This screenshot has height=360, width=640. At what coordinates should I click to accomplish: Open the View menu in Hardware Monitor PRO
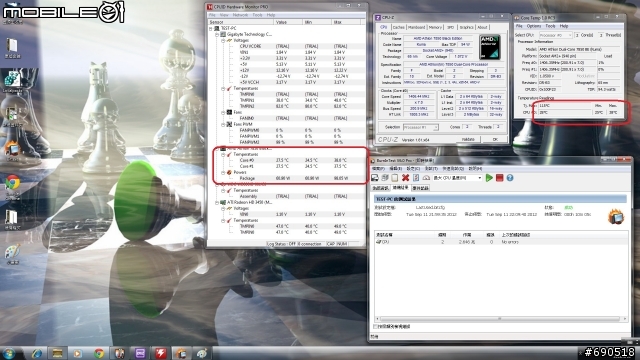click(x=224, y=15)
